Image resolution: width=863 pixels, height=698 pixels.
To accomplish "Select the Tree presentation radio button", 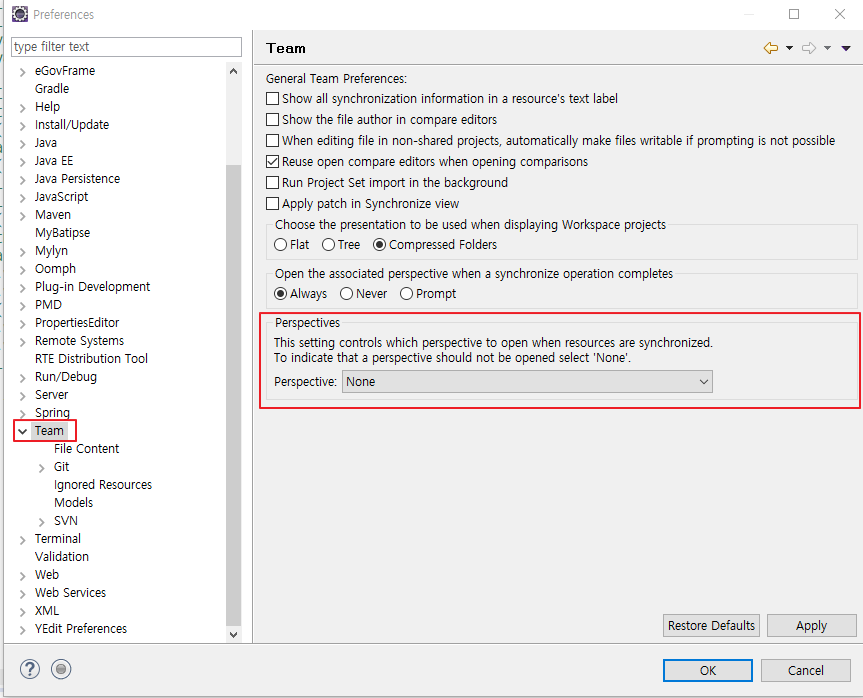I will [x=329, y=244].
